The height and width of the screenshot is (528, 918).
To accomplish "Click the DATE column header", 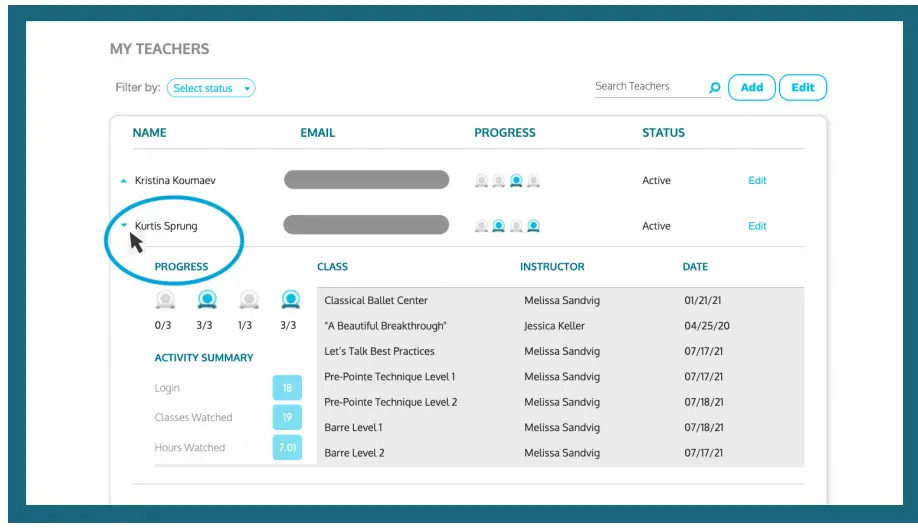I will pos(695,267).
